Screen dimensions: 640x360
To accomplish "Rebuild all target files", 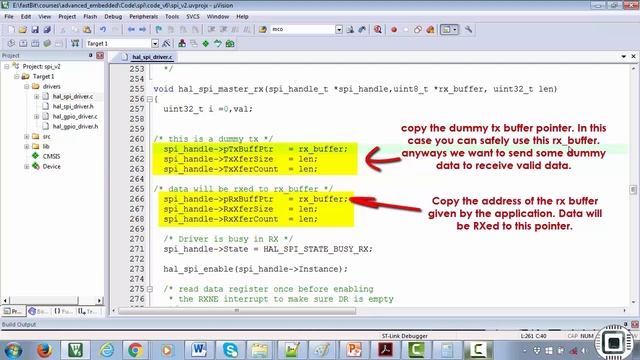I will pyautogui.click(x=35, y=43).
